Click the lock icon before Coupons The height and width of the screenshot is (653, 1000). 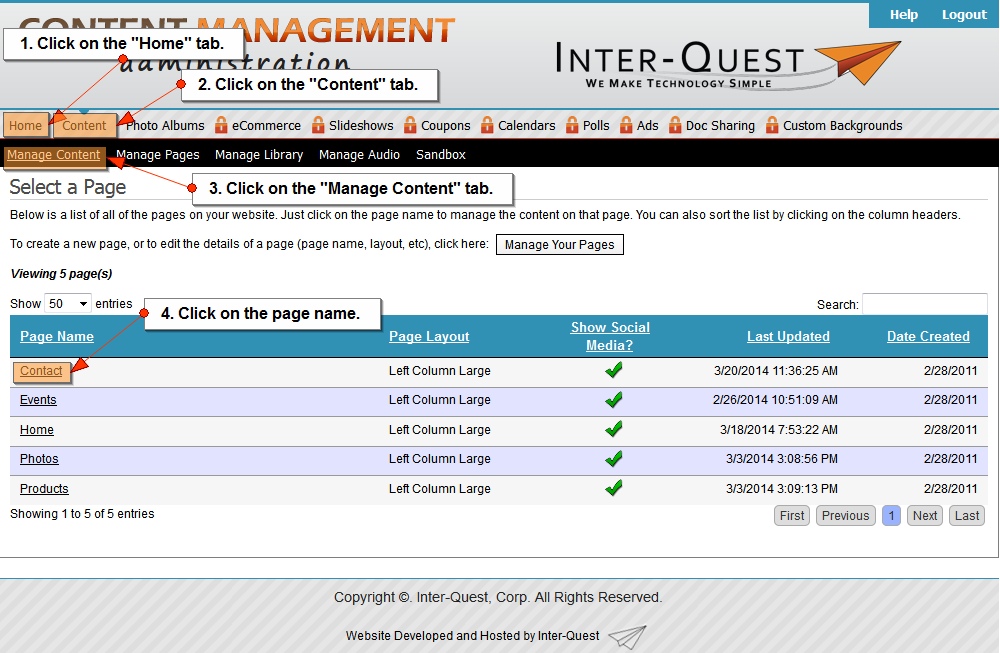[411, 125]
